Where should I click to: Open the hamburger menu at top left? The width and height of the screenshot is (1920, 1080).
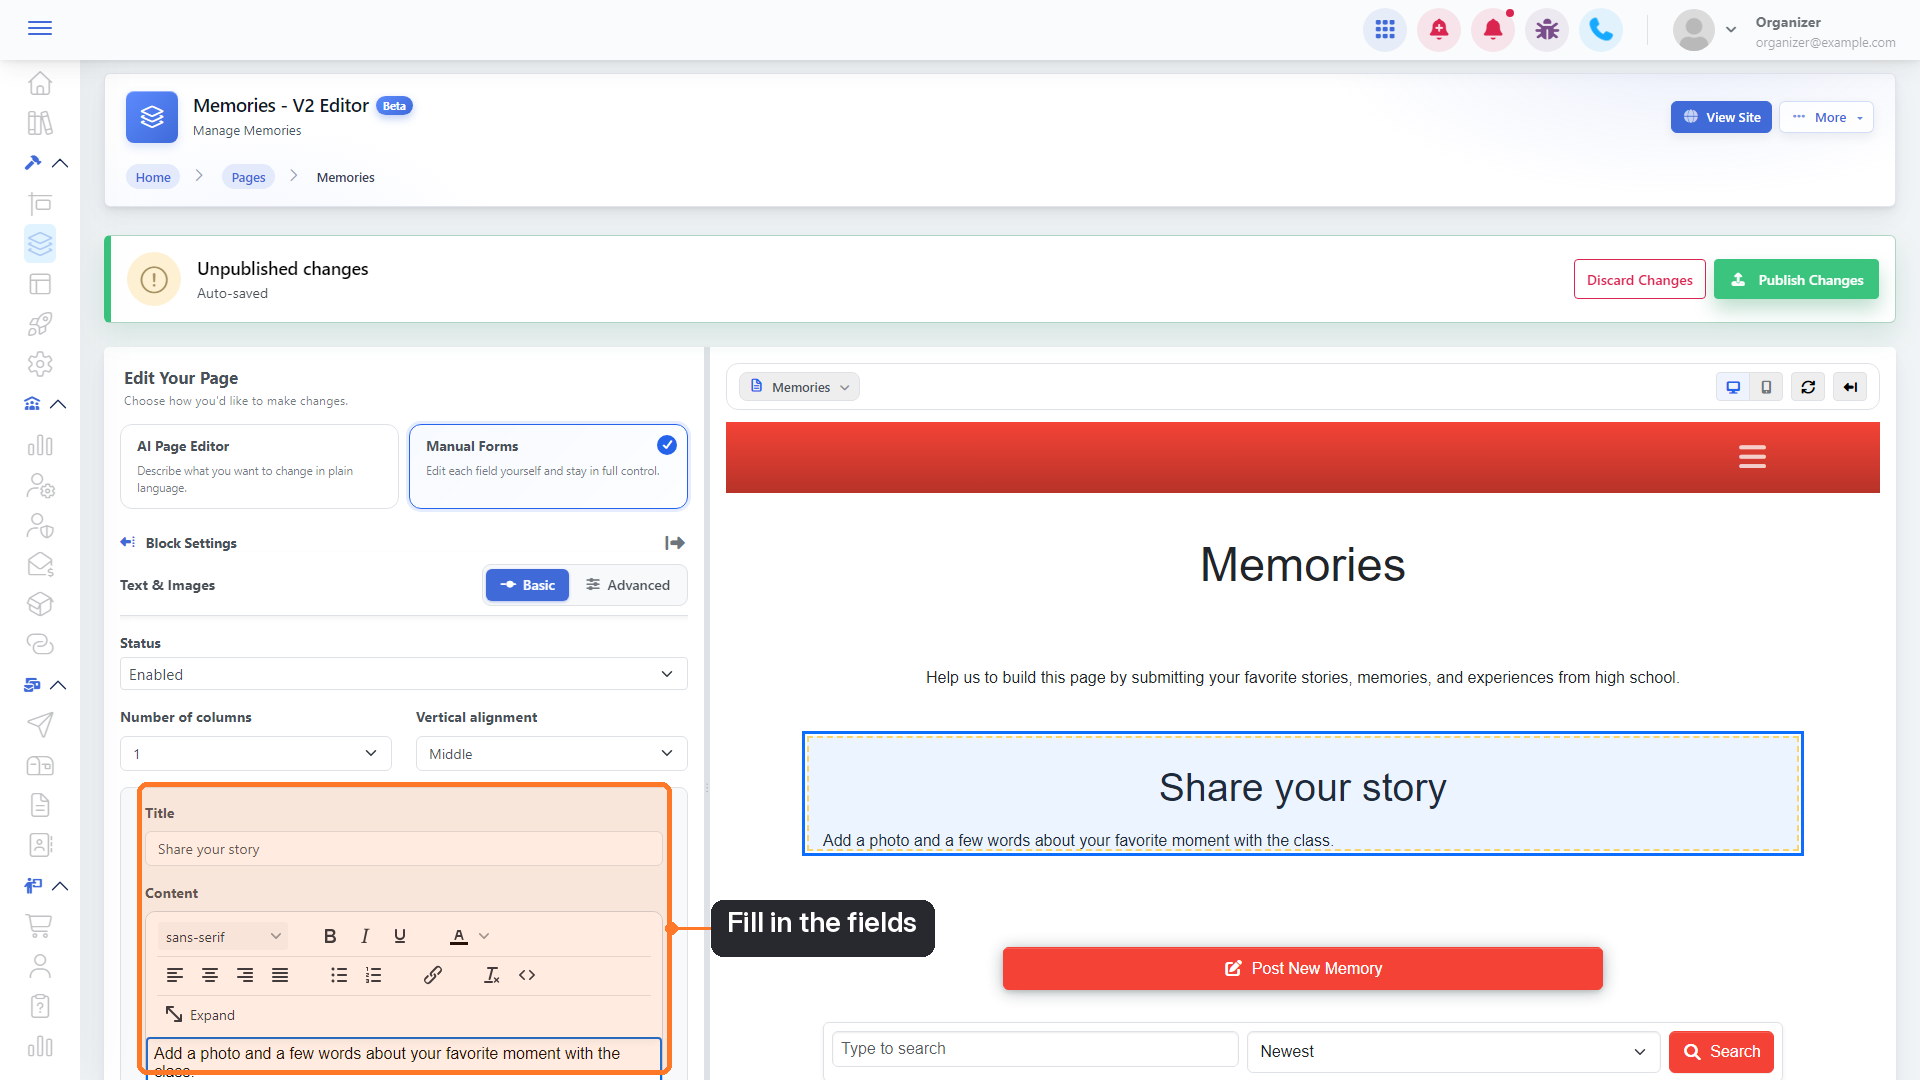(40, 28)
